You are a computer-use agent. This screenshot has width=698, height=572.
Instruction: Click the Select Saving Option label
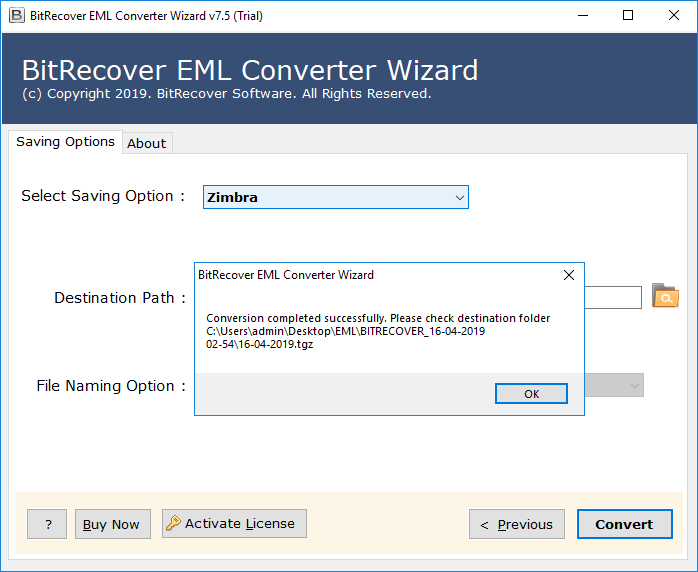(103, 196)
